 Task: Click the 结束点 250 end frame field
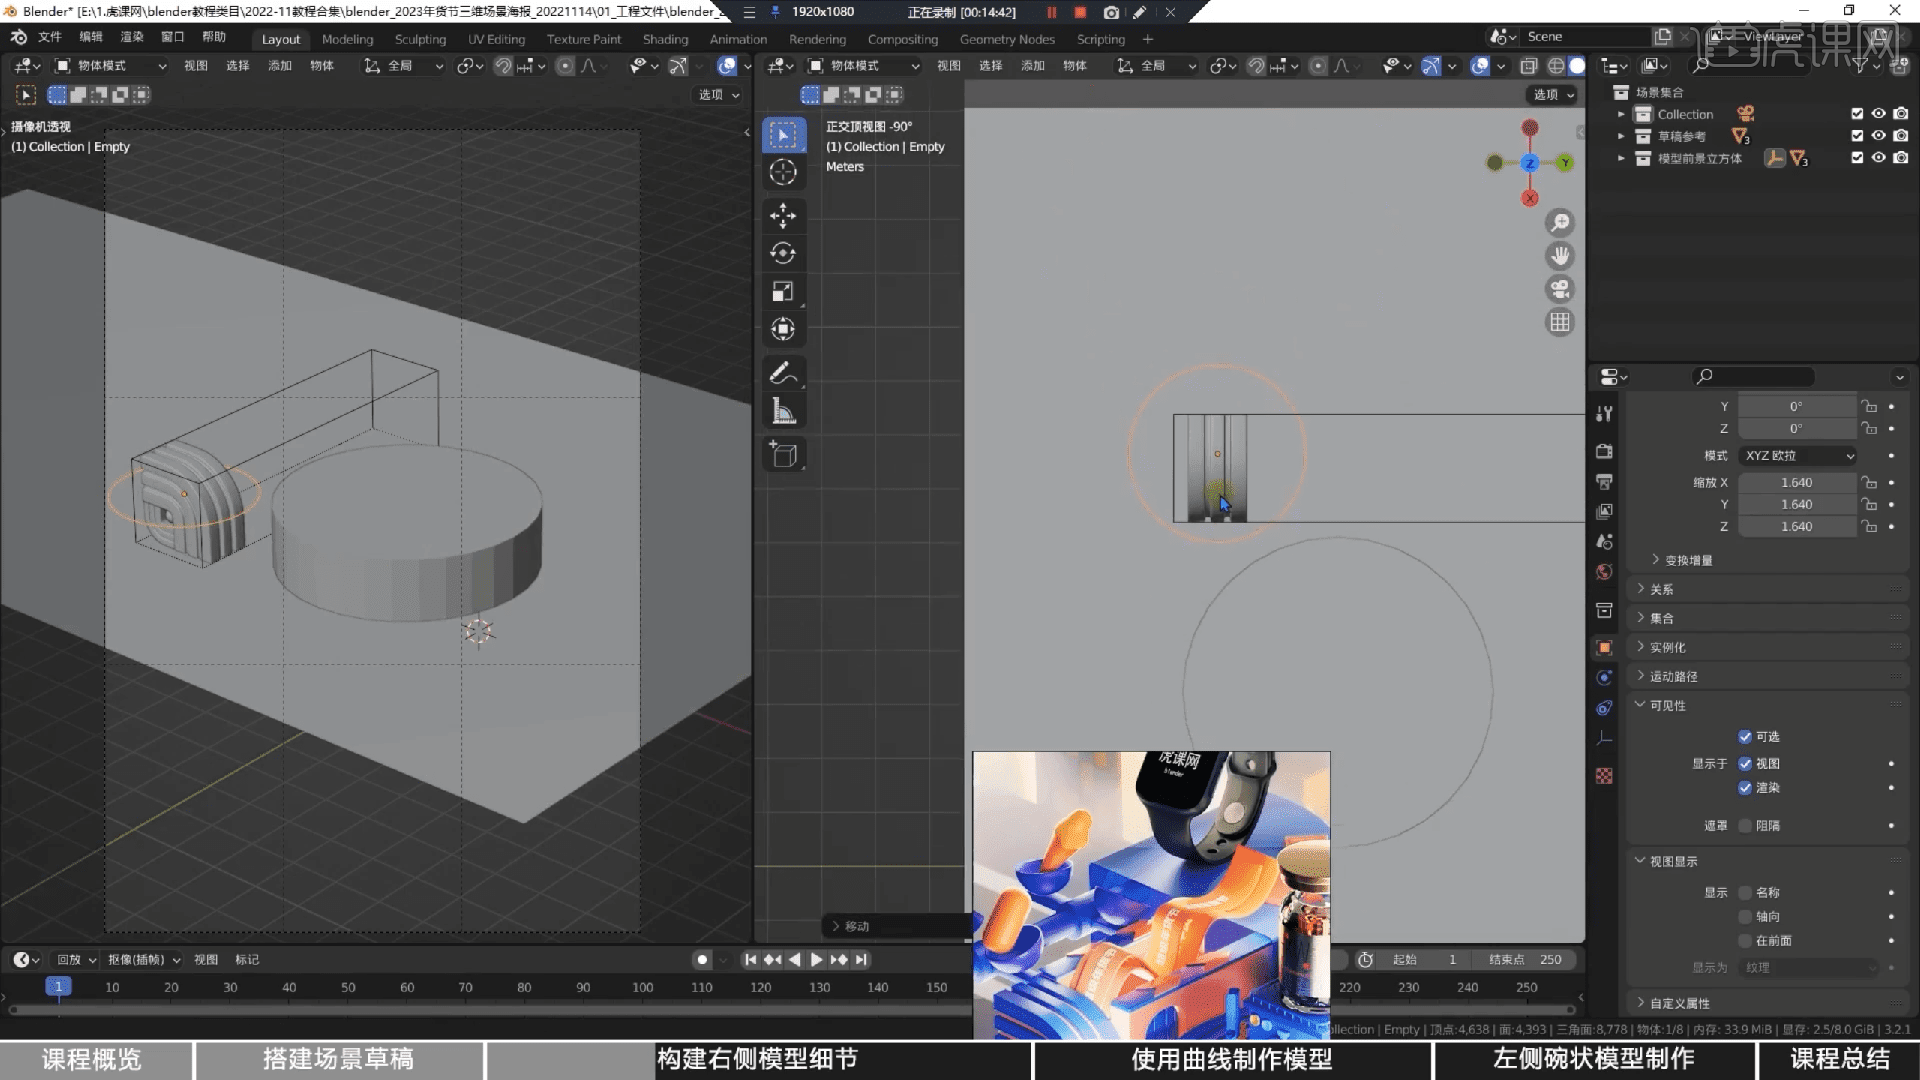(x=1525, y=960)
